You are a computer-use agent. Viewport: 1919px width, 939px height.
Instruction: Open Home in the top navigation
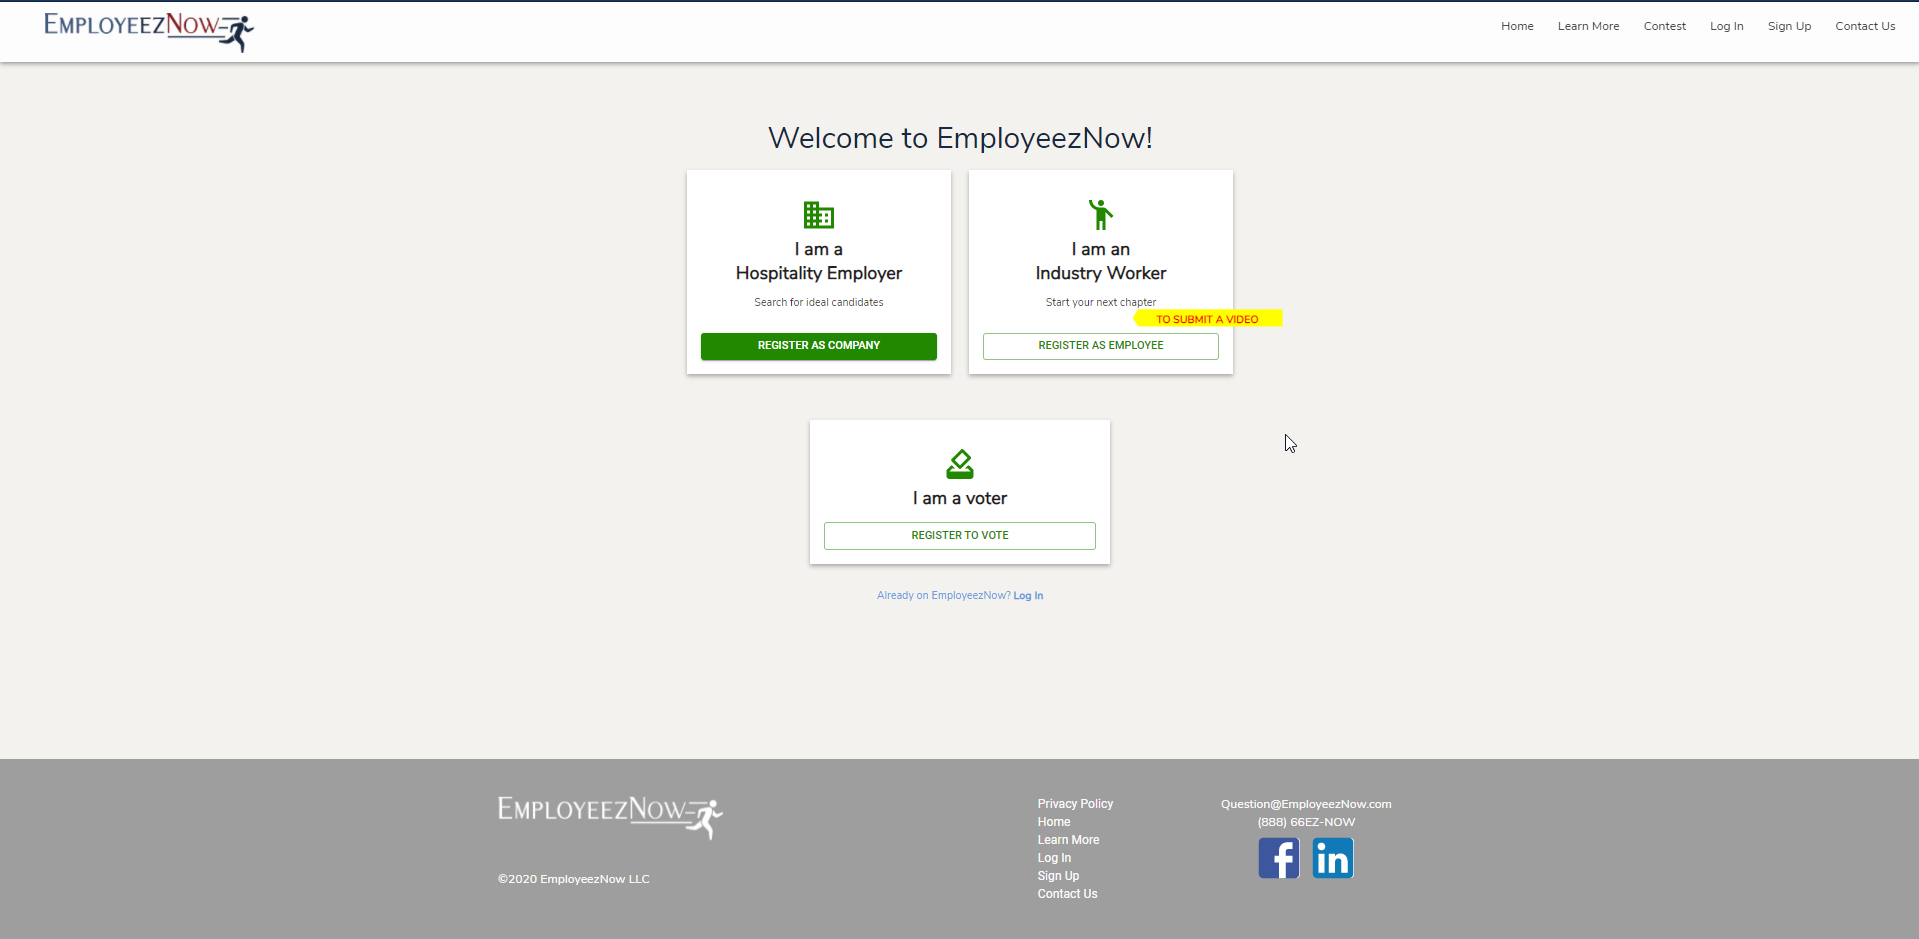(1516, 26)
